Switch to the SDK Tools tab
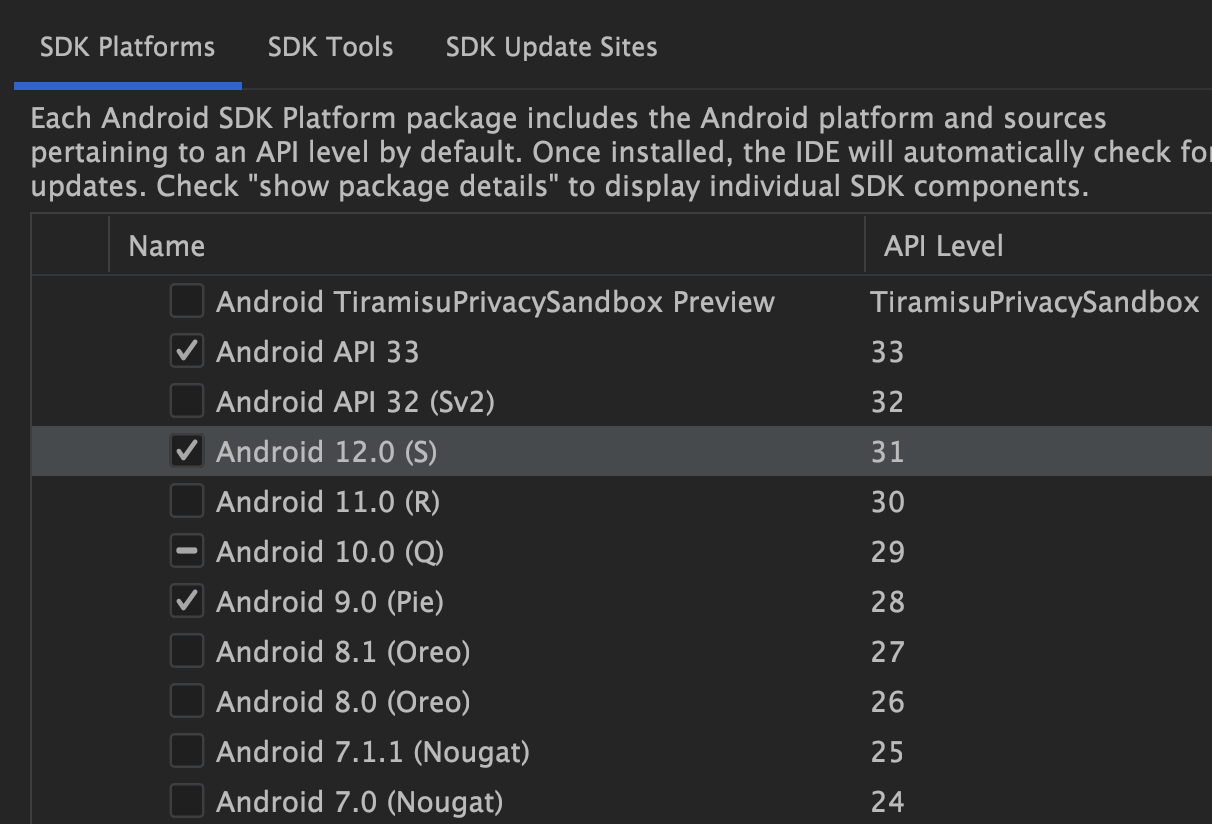The width and height of the screenshot is (1212, 824). click(330, 47)
